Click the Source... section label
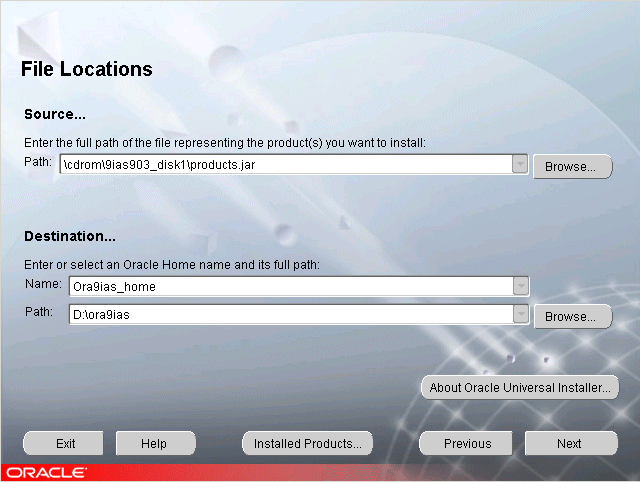 [x=55, y=114]
